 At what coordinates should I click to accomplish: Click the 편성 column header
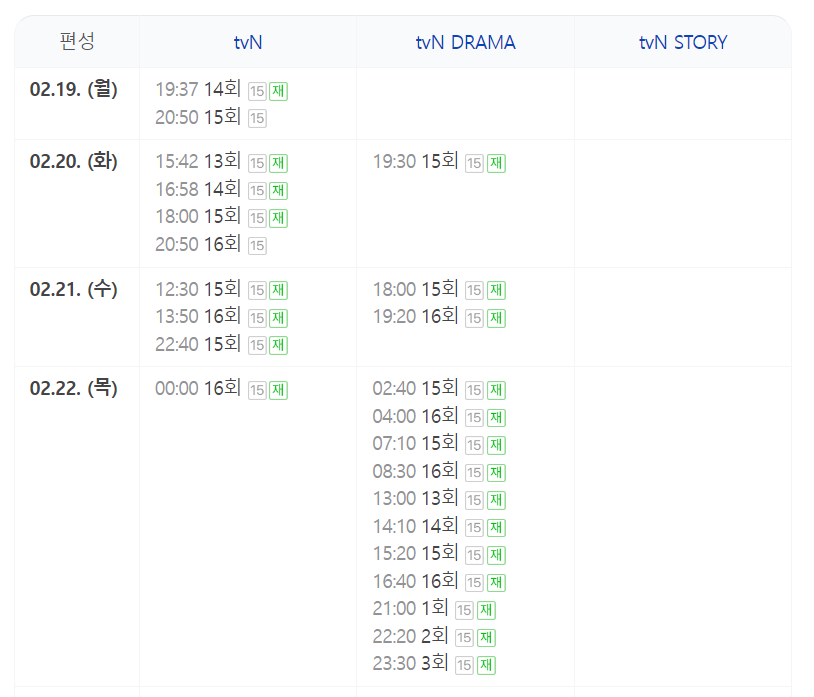coord(77,42)
